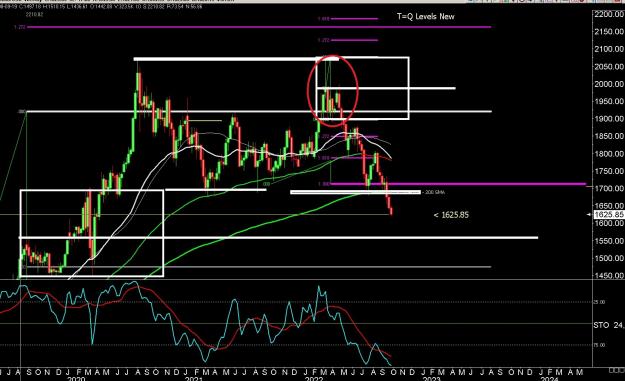Click the 1900.00 price axis label

pos(609,119)
